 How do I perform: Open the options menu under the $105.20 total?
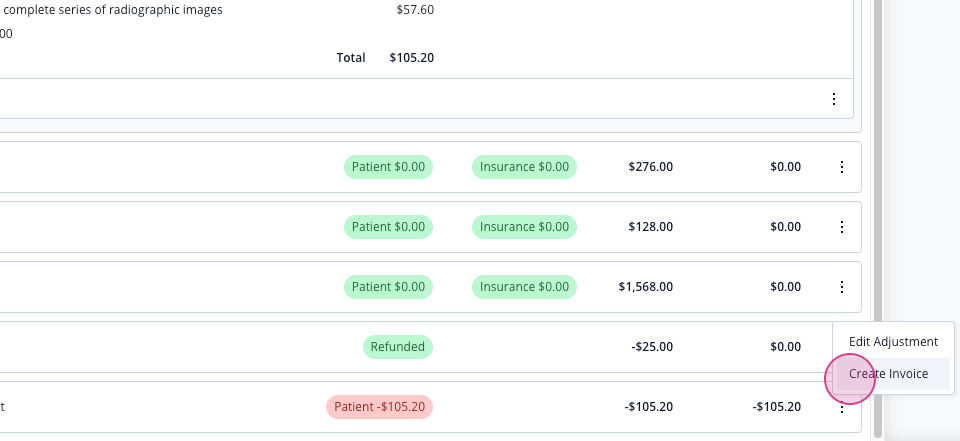tap(834, 99)
